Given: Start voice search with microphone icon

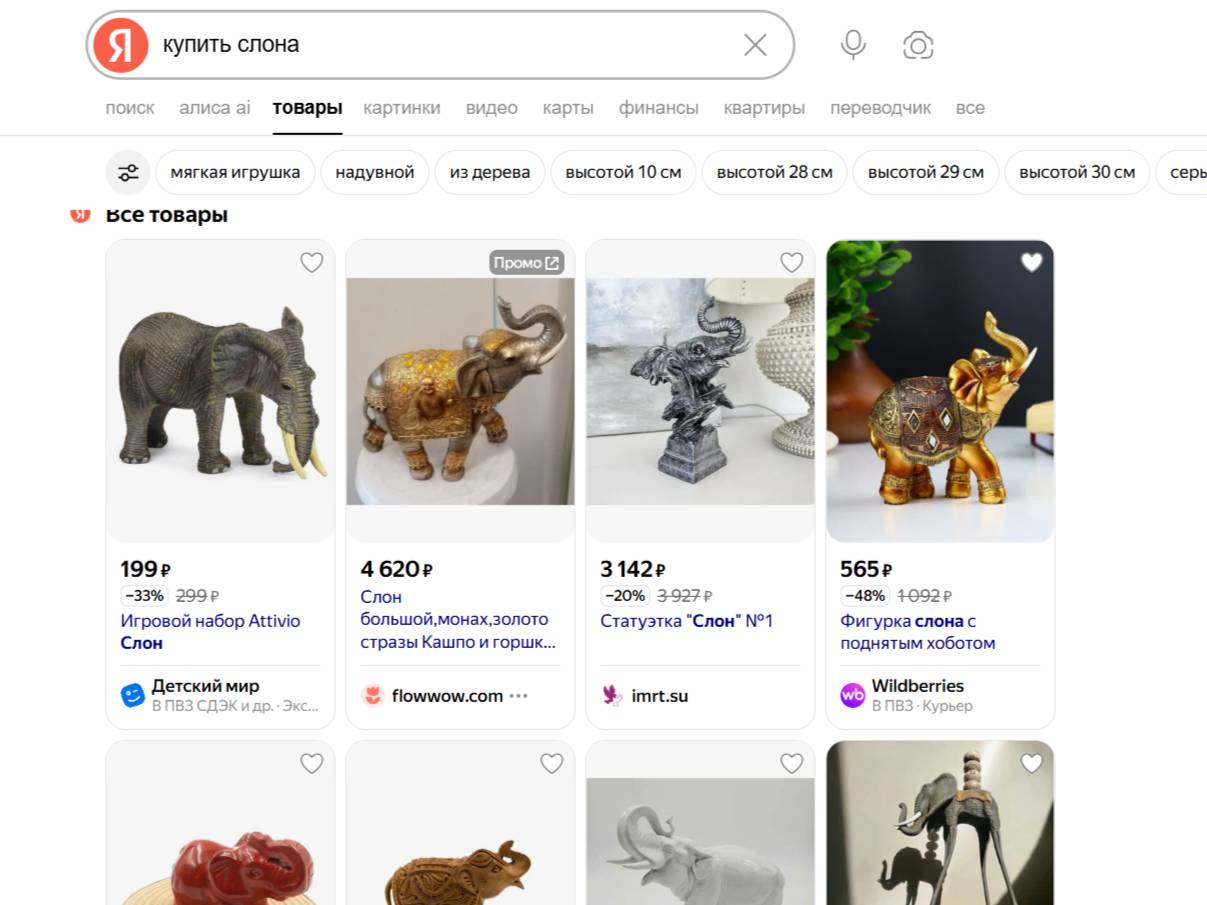Looking at the screenshot, I should pos(853,45).
